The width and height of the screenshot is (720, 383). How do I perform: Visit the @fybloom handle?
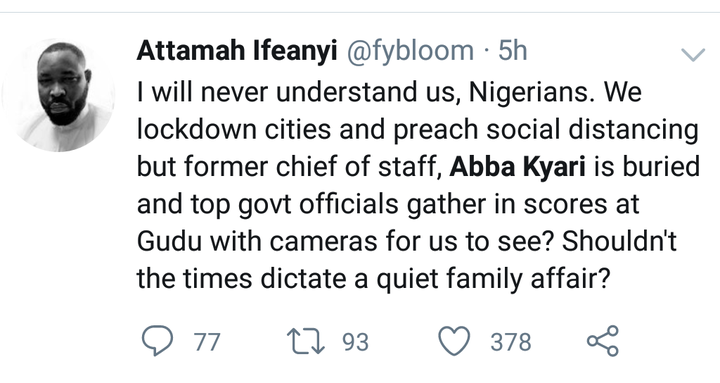410,51
